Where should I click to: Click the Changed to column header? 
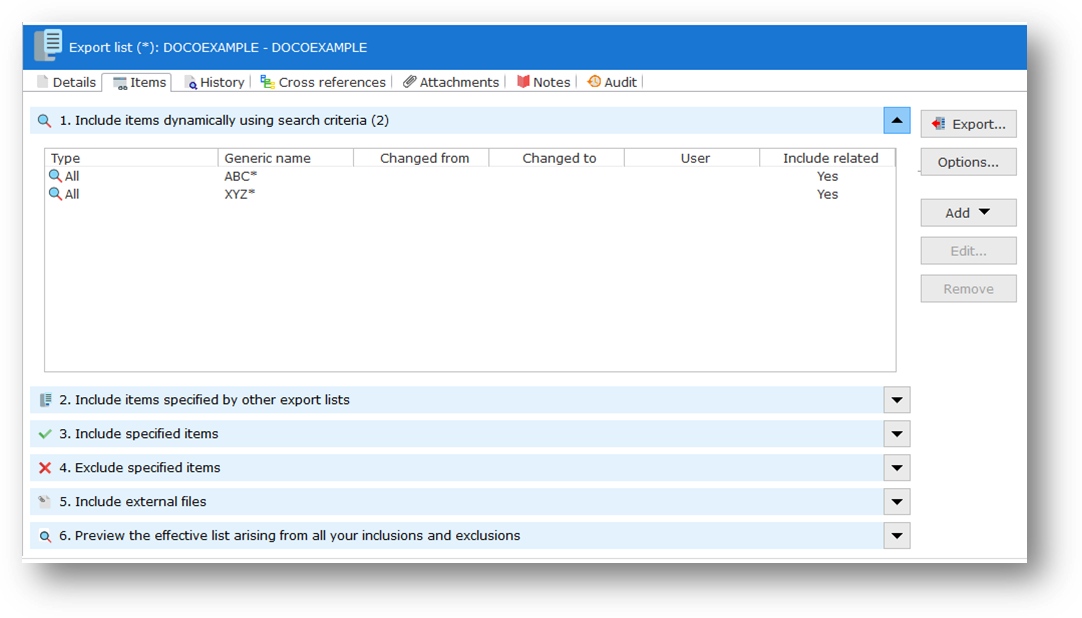coord(557,158)
